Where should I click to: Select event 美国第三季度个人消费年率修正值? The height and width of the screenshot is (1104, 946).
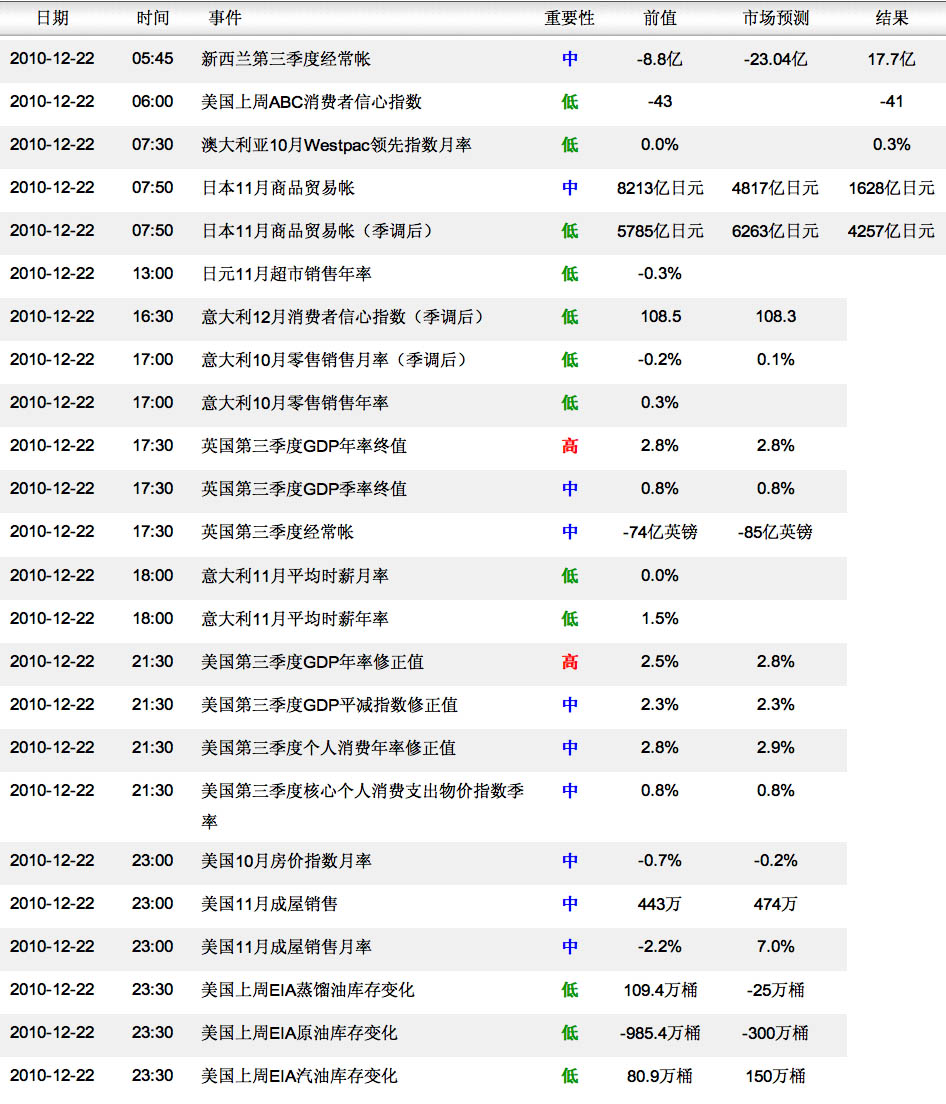(x=328, y=748)
